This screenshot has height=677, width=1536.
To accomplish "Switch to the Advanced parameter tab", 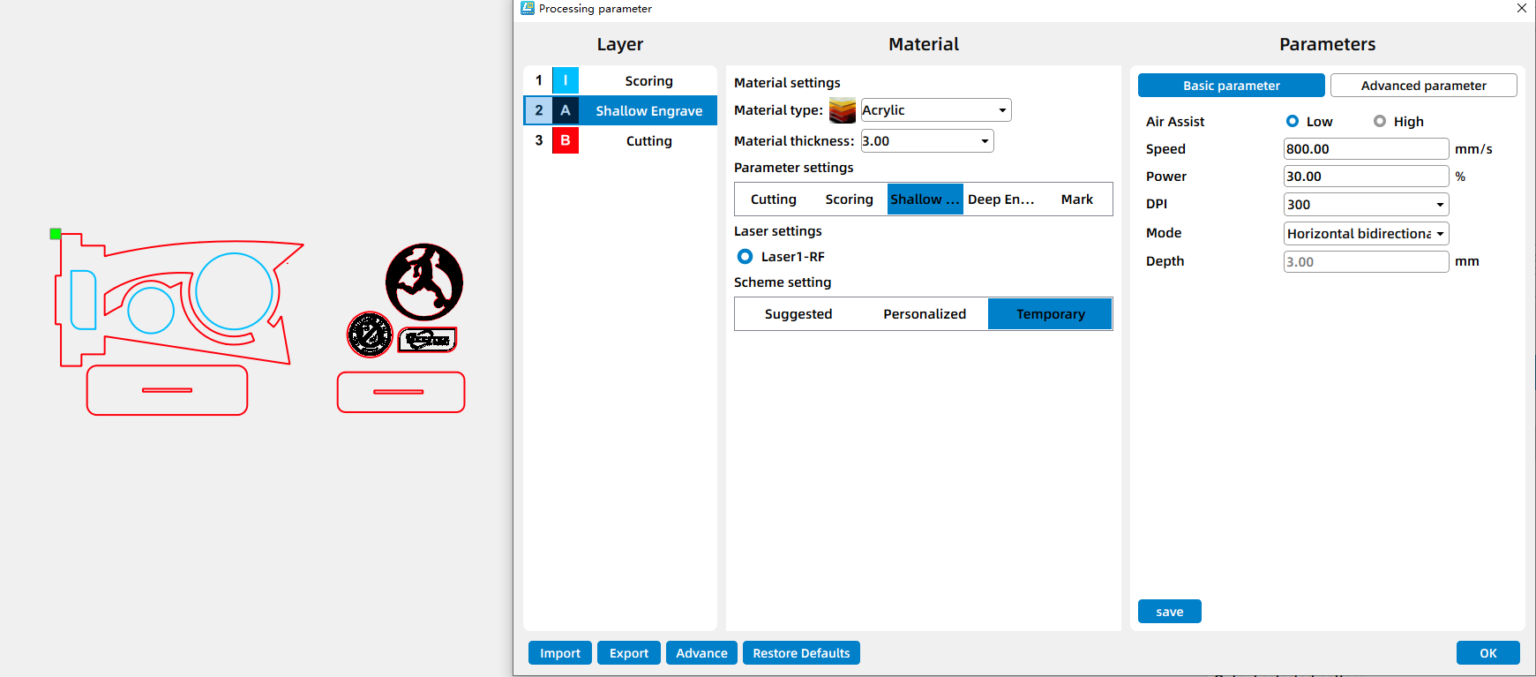I will [1423, 86].
